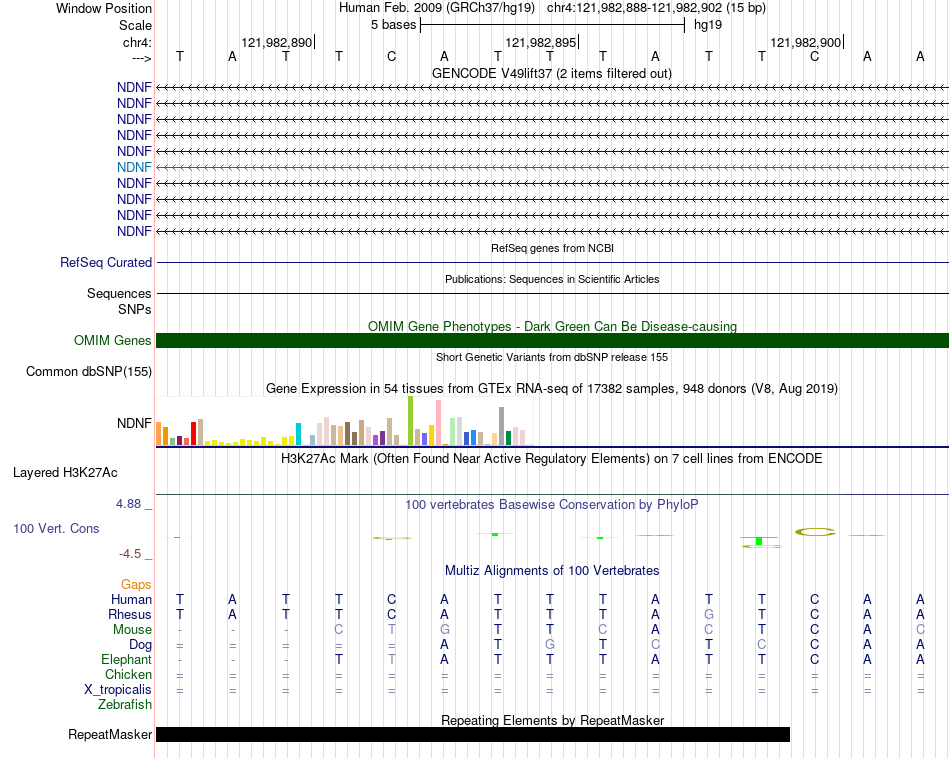Click the 121,982,890 ruler coordinate
This screenshot has width=950, height=758.
tap(276, 42)
